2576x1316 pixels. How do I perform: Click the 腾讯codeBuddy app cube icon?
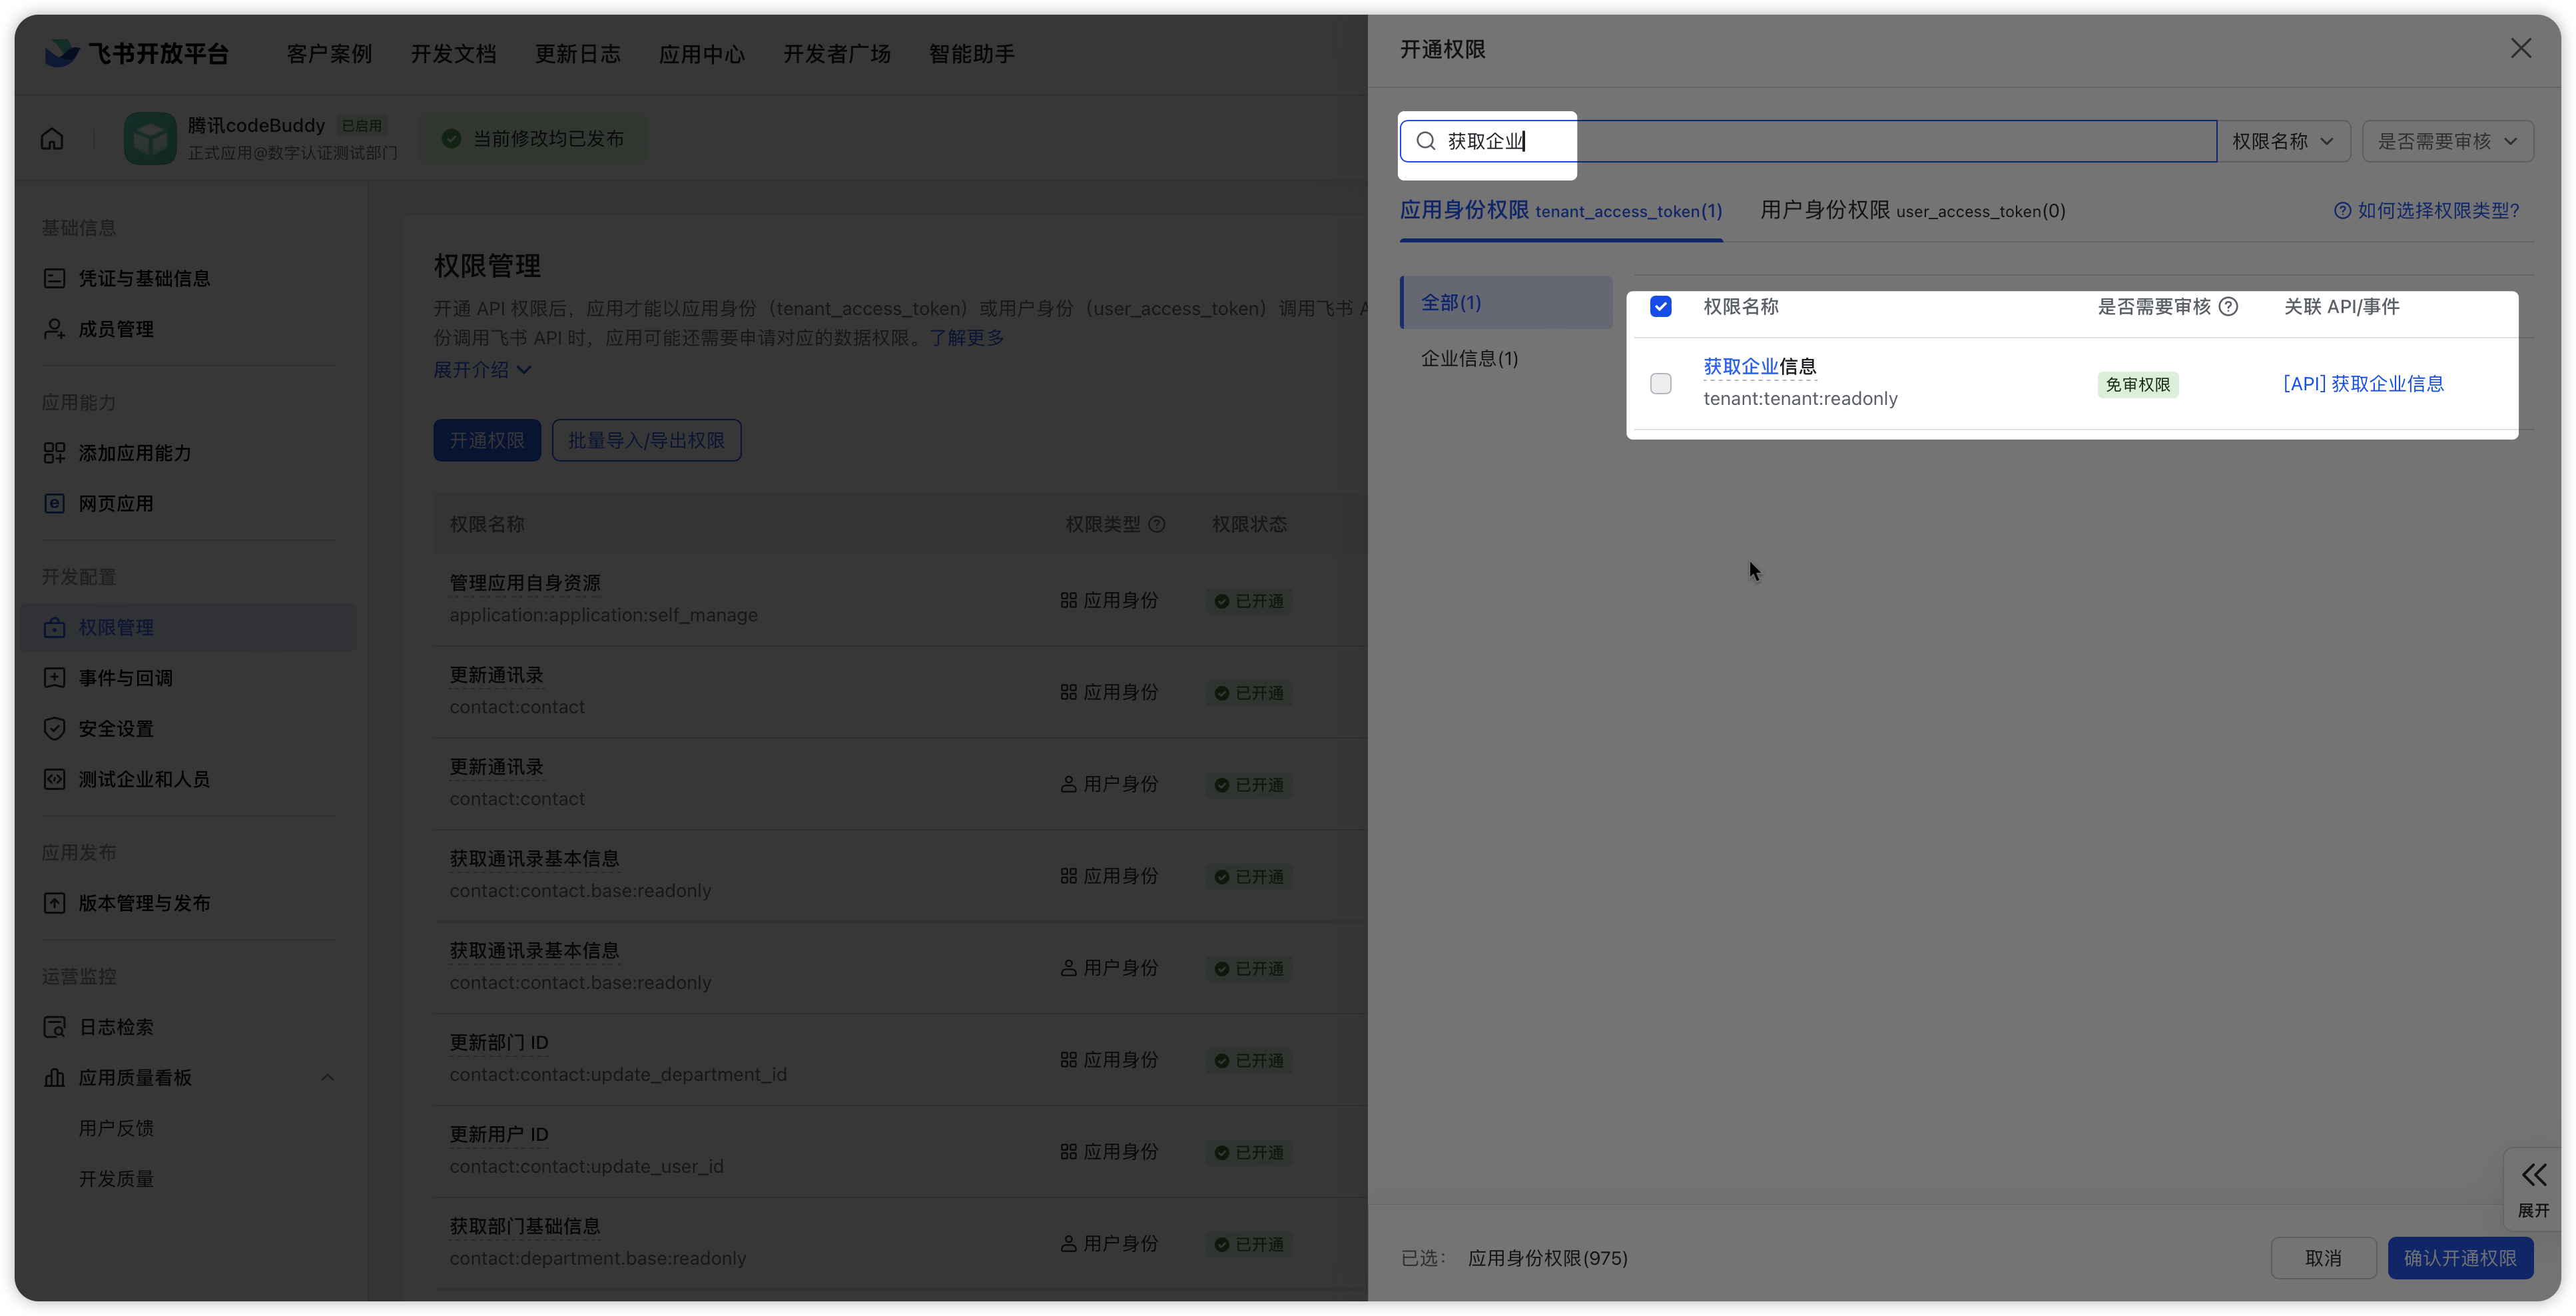150,139
